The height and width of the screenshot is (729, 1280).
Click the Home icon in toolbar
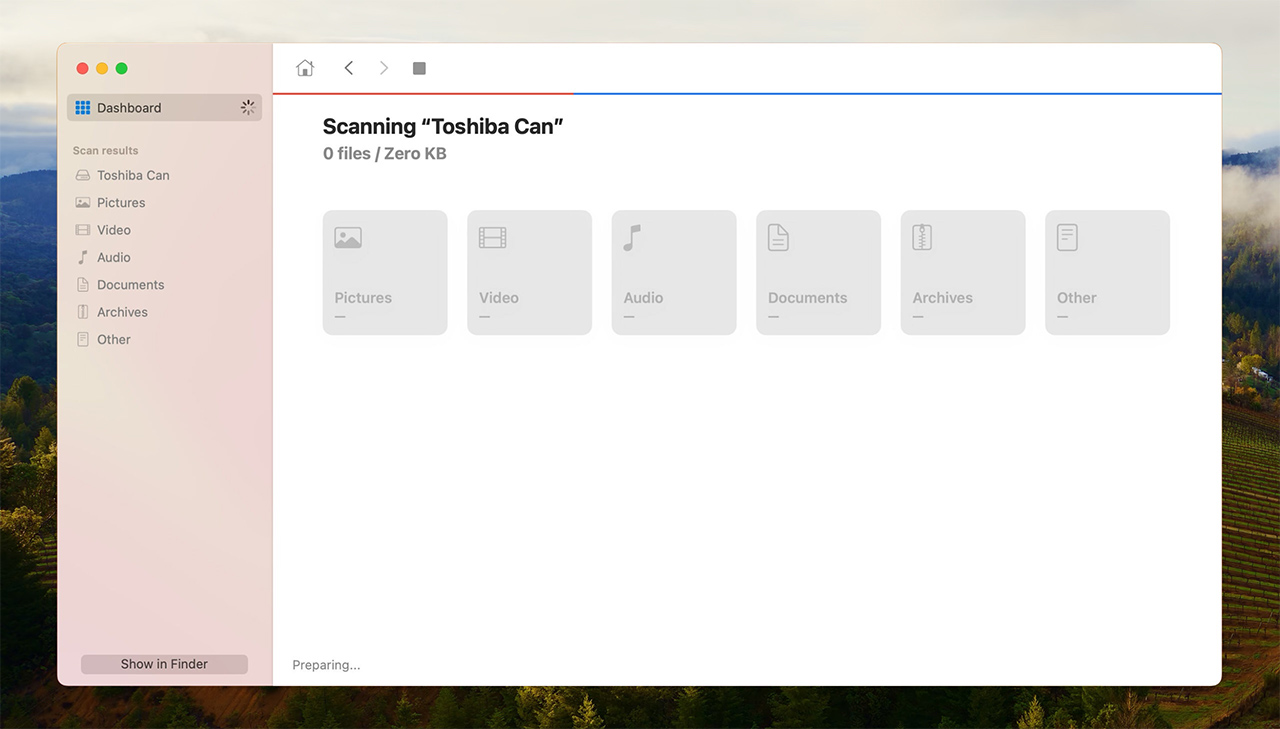pyautogui.click(x=305, y=68)
